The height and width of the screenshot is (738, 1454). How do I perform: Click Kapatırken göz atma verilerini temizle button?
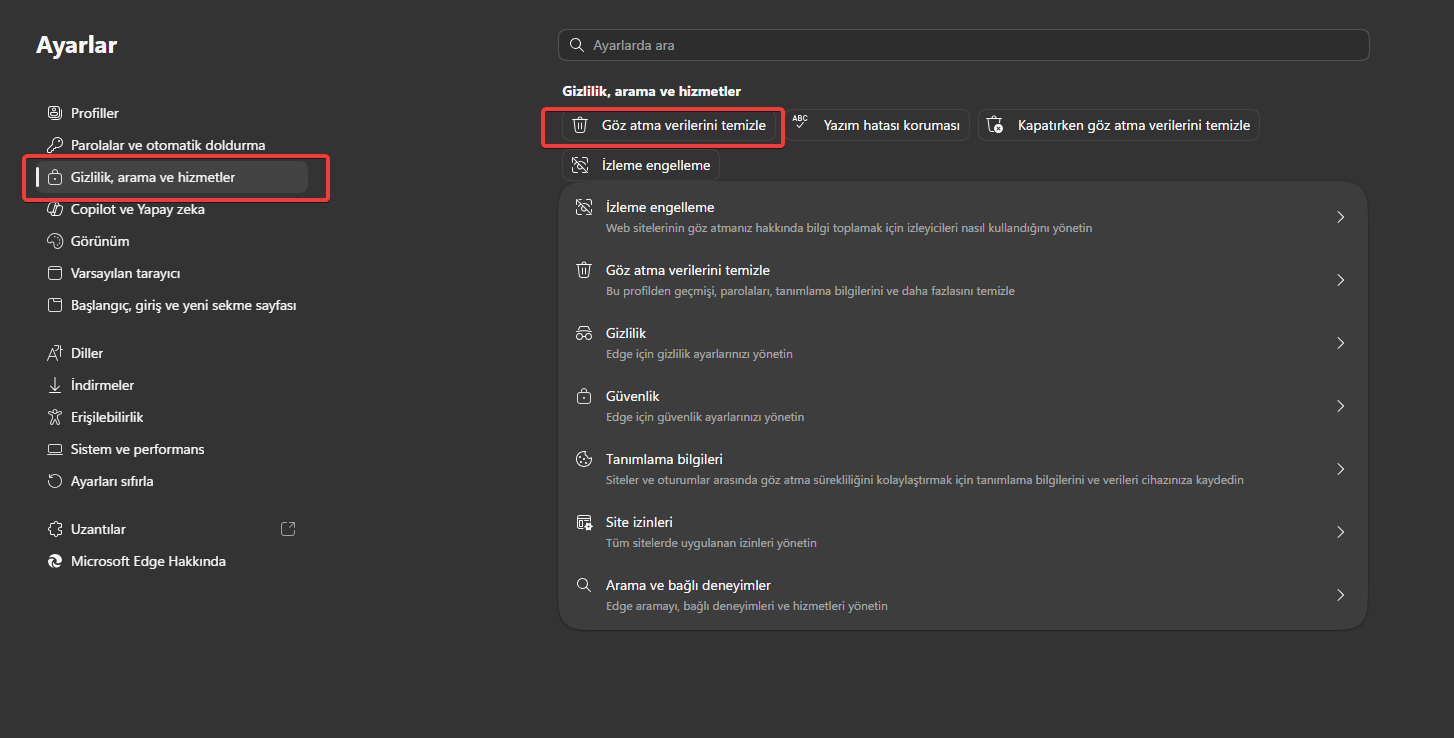[x=1119, y=125]
